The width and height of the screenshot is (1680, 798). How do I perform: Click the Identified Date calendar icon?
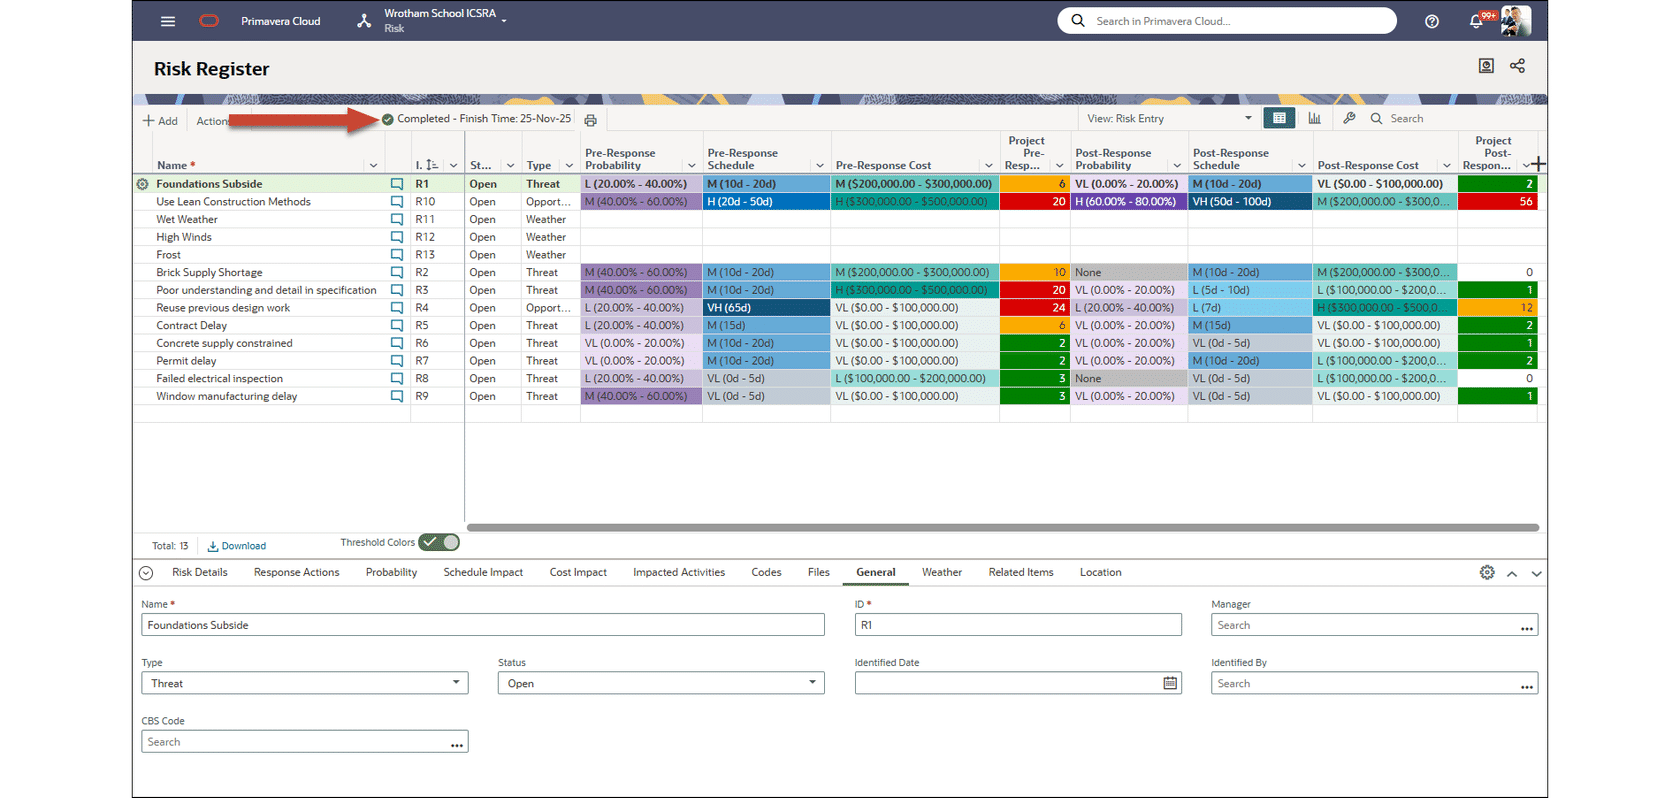point(1170,683)
